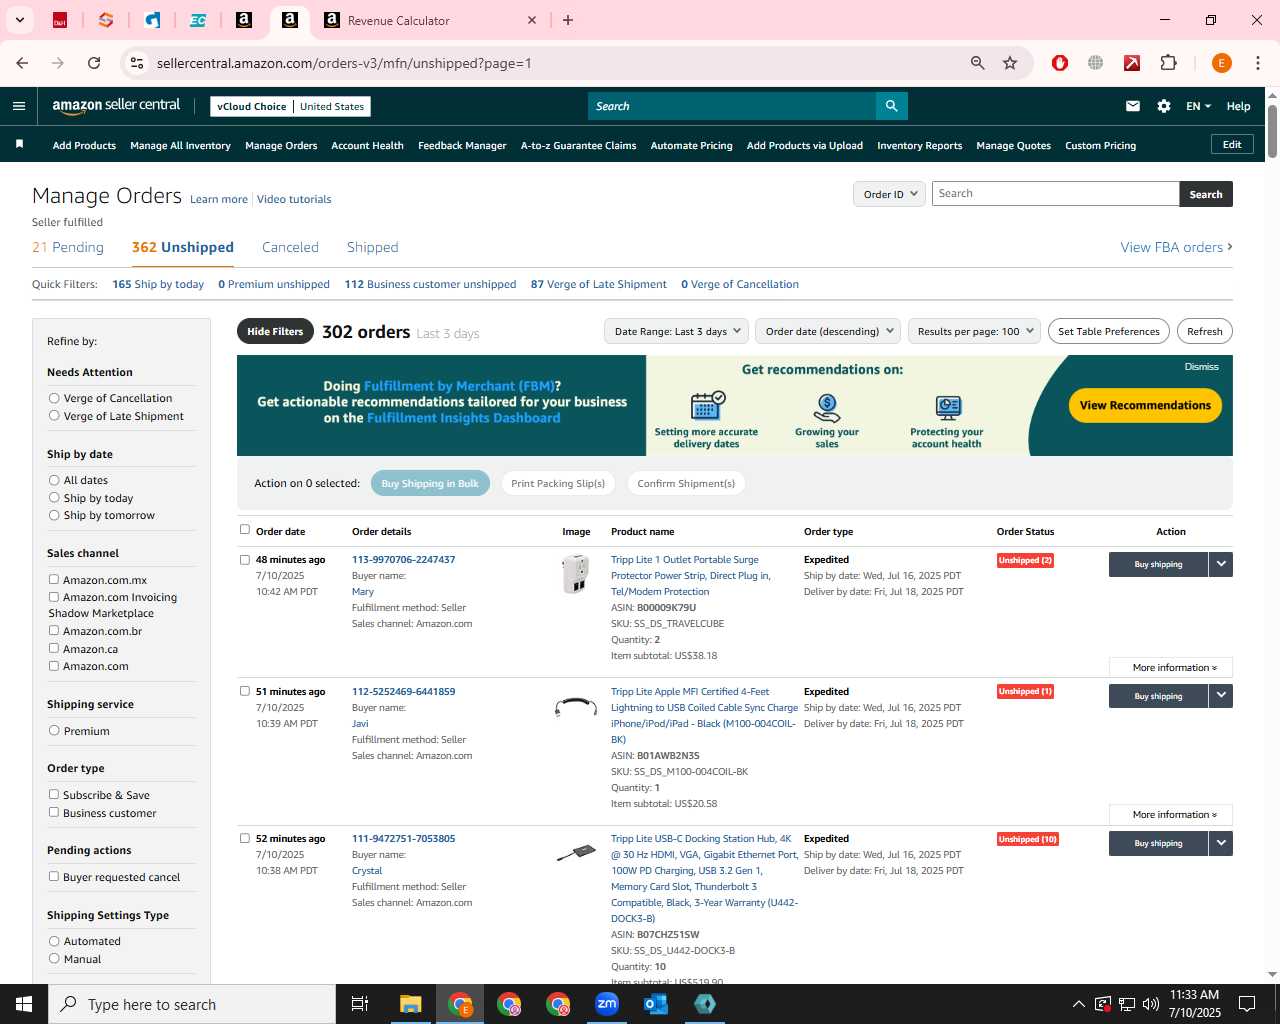Expand Buy shipping arrow for Mary's order

[x=1221, y=564]
